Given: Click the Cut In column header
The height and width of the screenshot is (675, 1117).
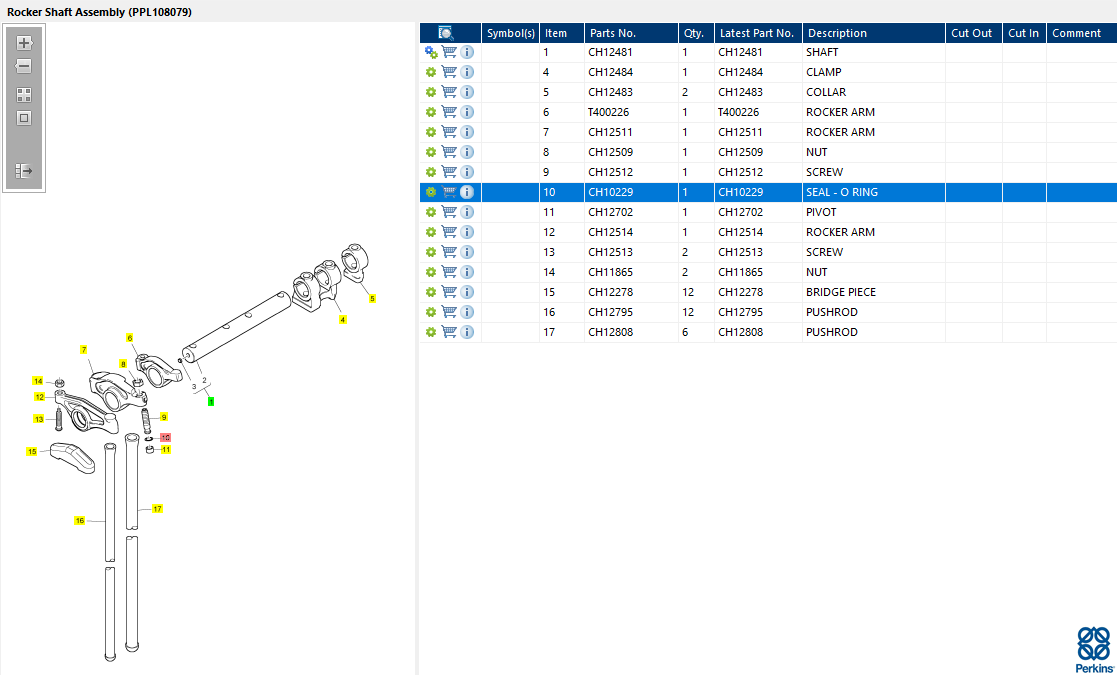Looking at the screenshot, I should 1024,33.
